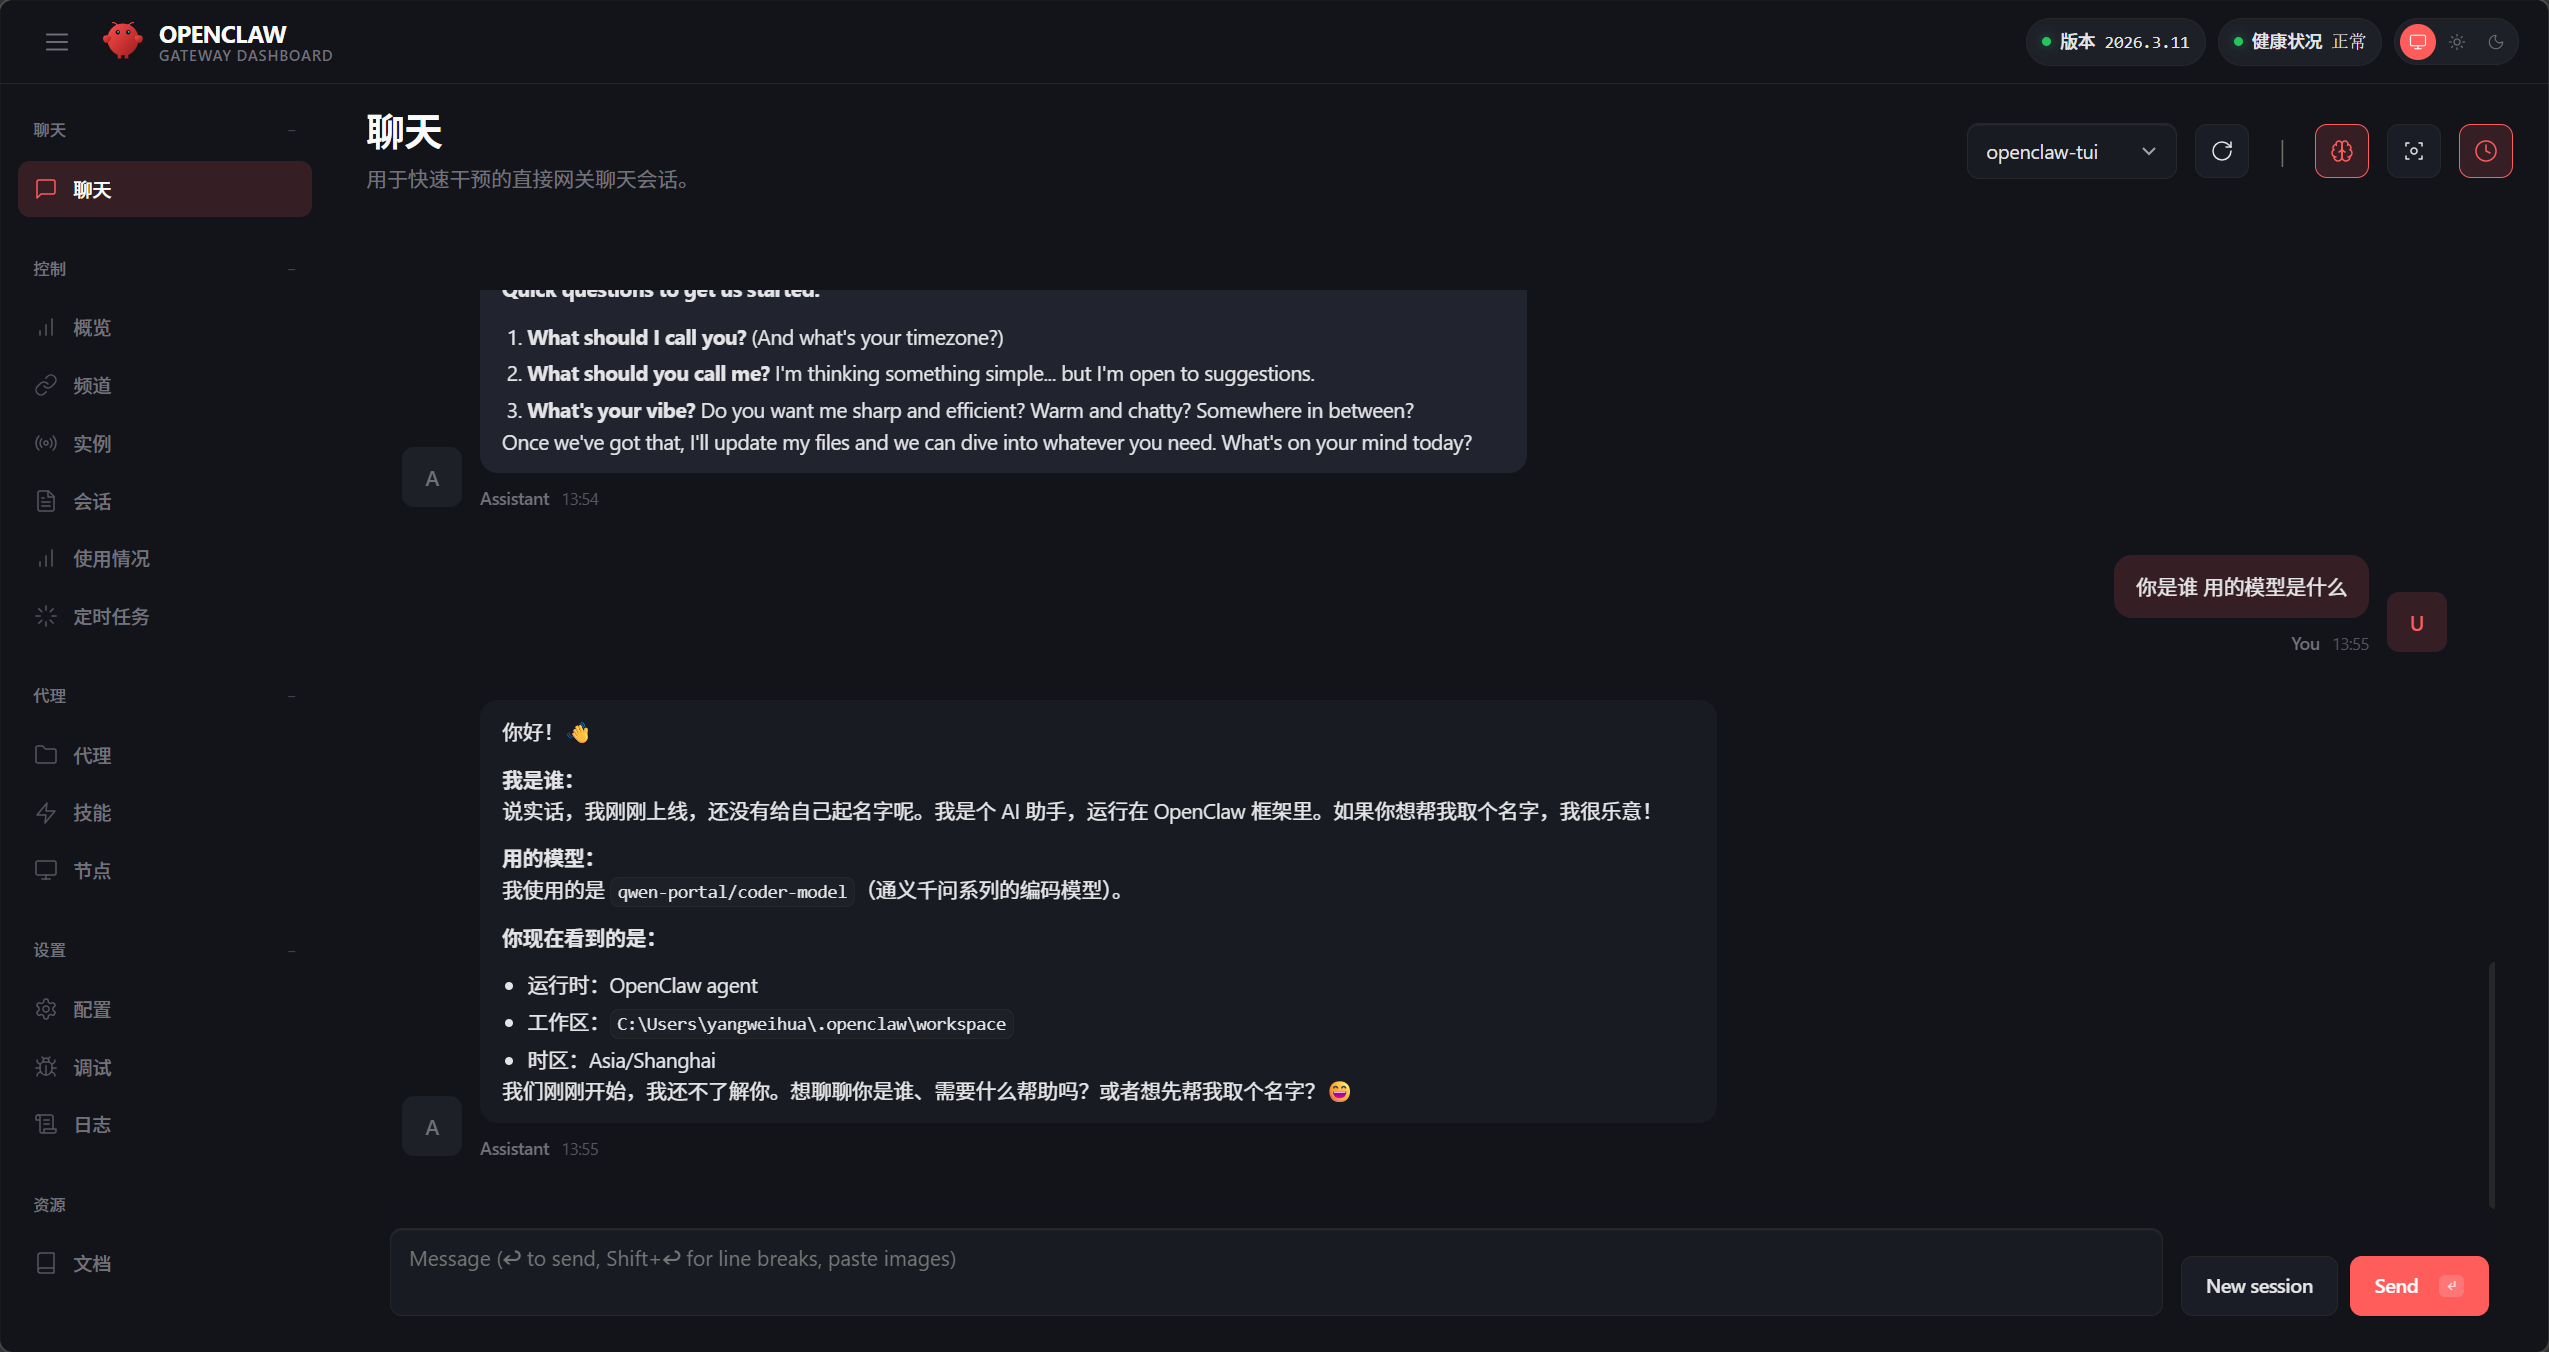Image resolution: width=2549 pixels, height=1352 pixels.
Task: Open 配置 (Configuration) from the sidebar
Action: pos(92,1009)
